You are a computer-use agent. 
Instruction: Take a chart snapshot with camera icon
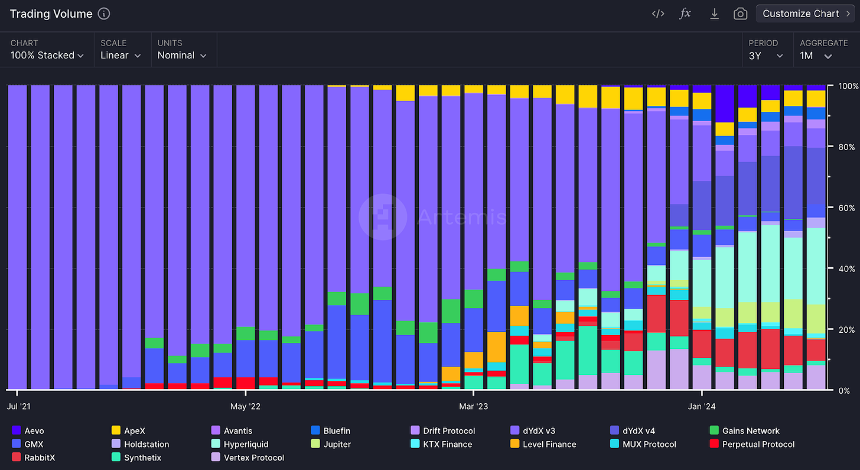[x=740, y=14]
